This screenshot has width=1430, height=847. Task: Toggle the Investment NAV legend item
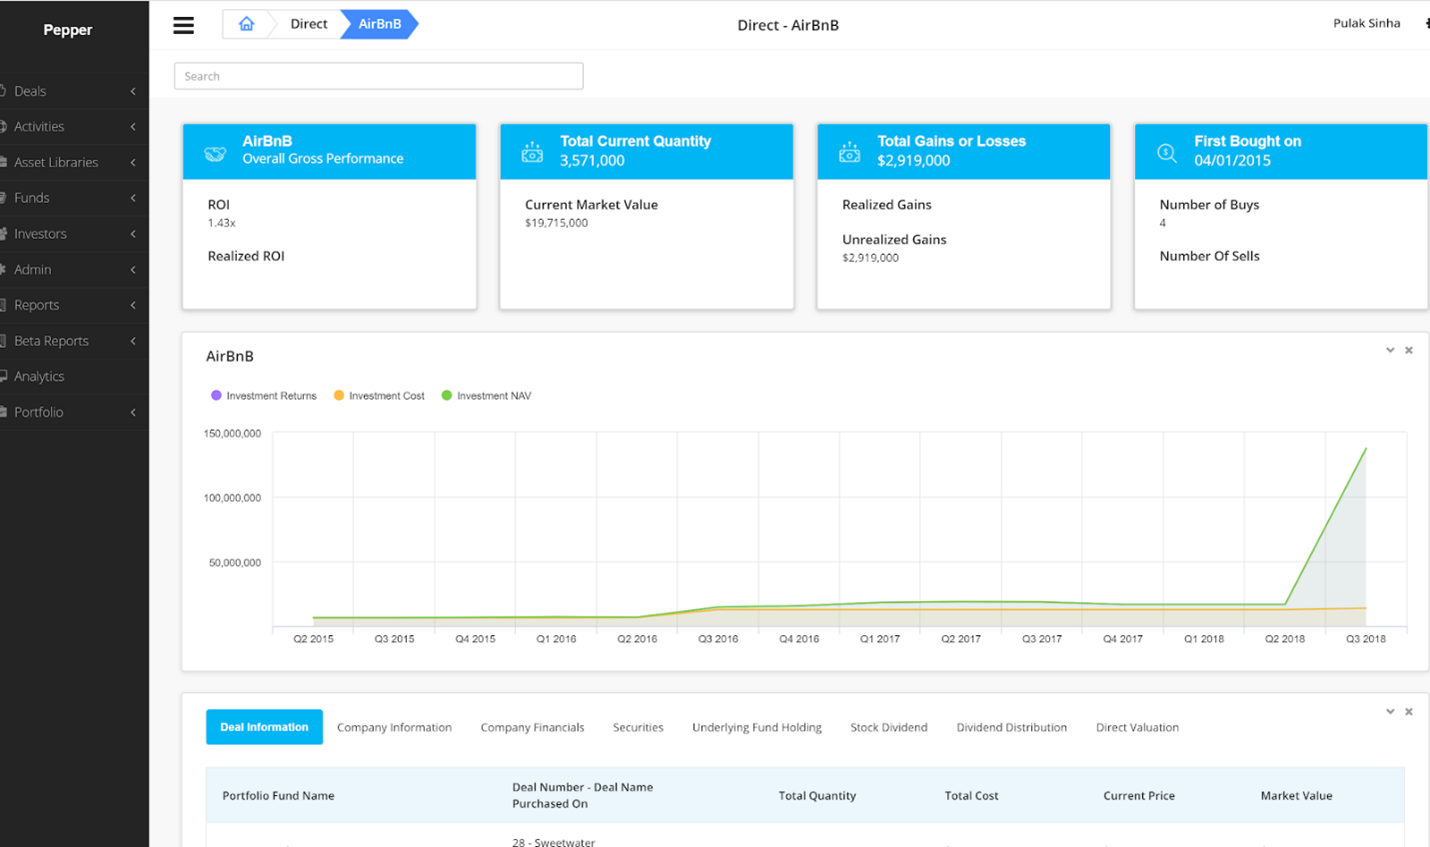pos(486,395)
